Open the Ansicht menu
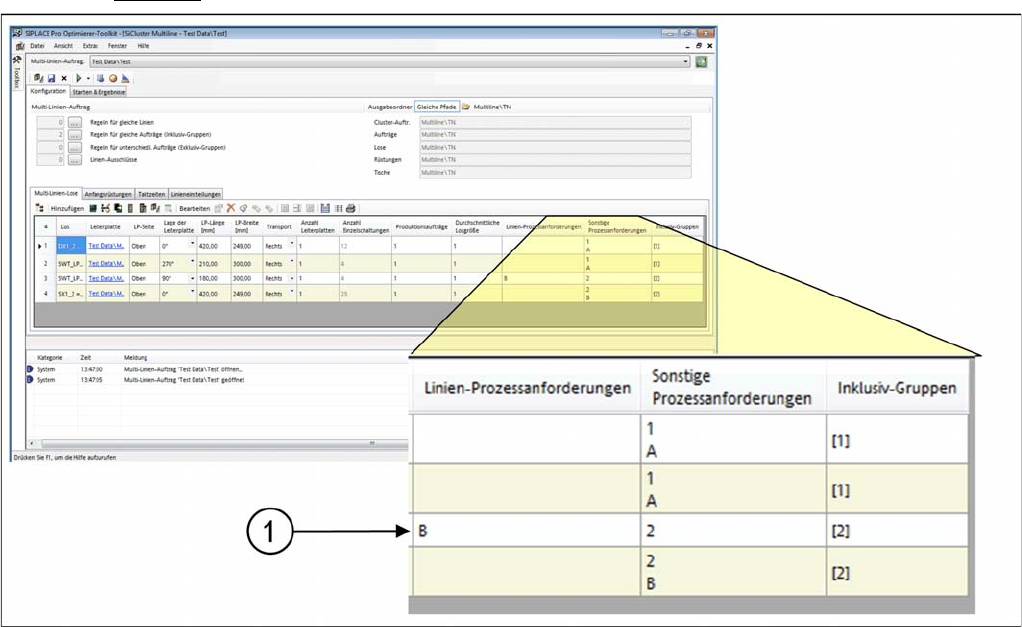This screenshot has width=1022, height=627. (x=63, y=46)
